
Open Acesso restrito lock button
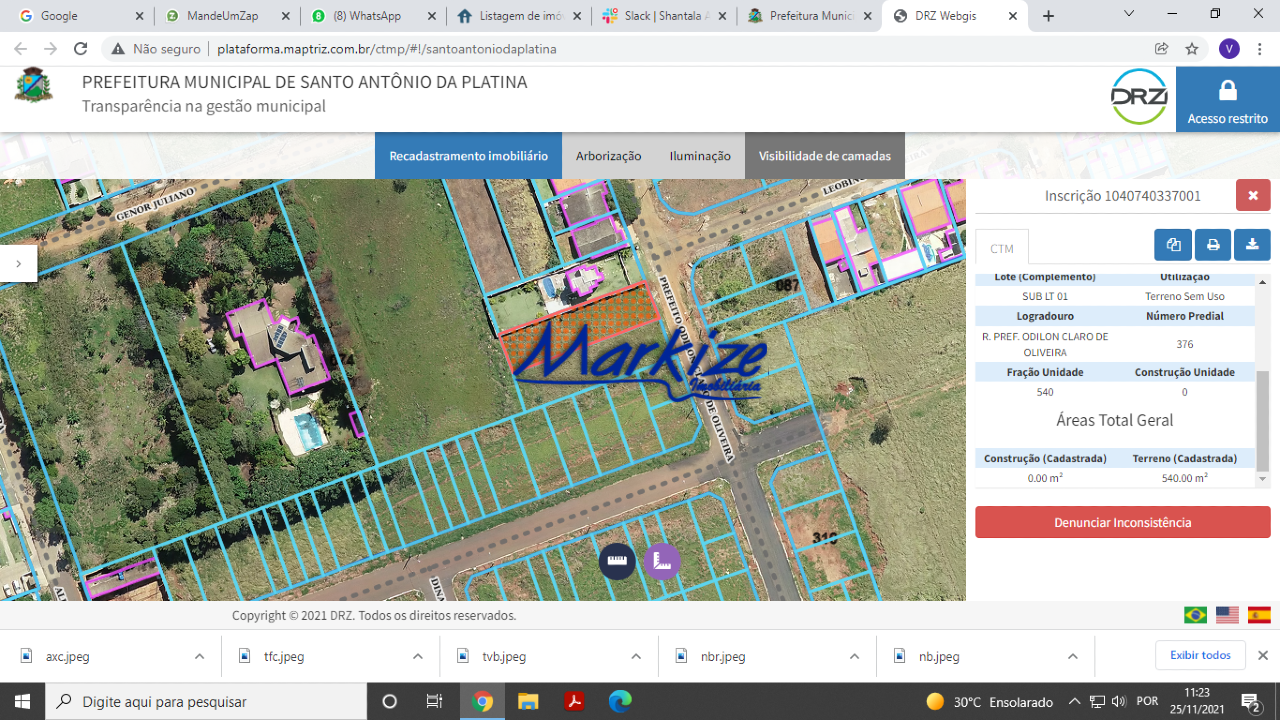click(x=1228, y=100)
